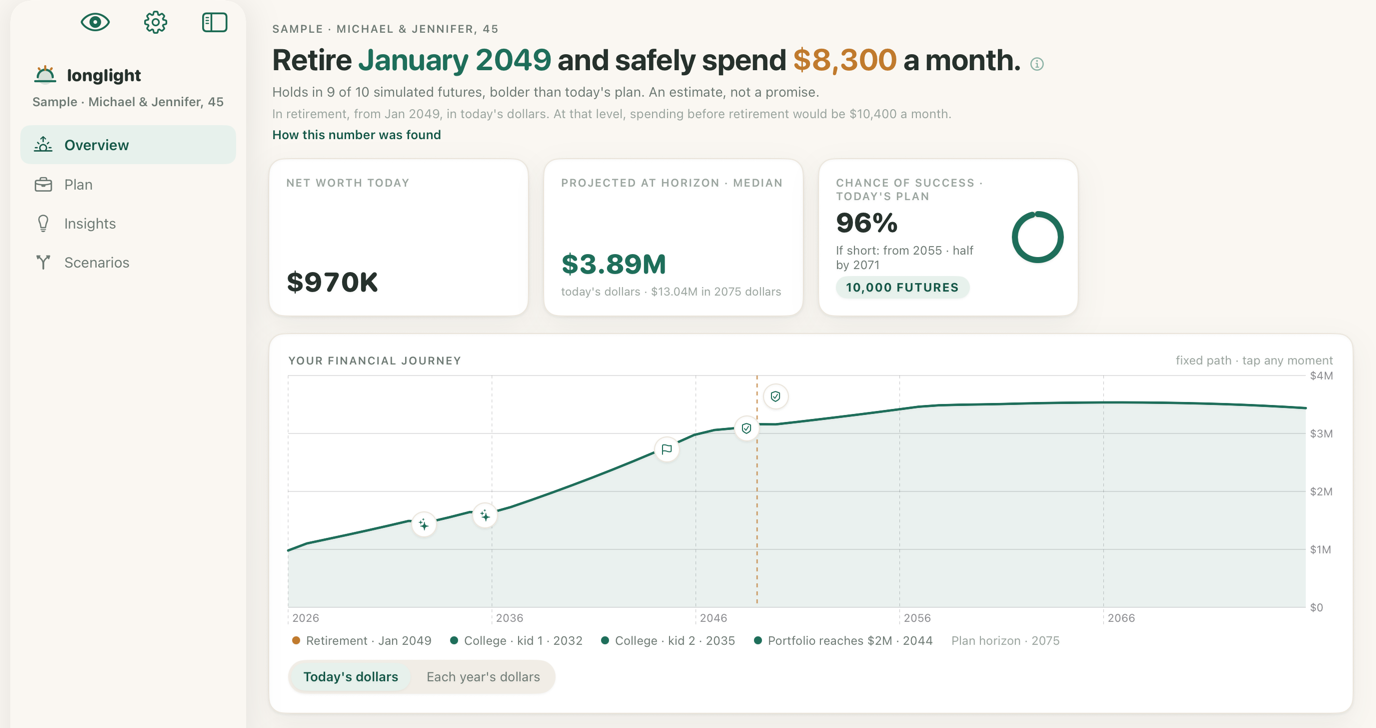This screenshot has width=1376, height=728.
Task: Click 'College · kid 1 · 2032' legend
Action: (516, 641)
